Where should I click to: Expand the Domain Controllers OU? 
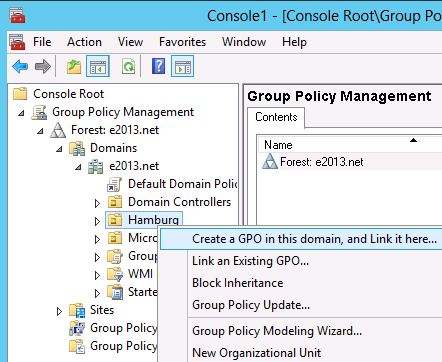[97, 203]
